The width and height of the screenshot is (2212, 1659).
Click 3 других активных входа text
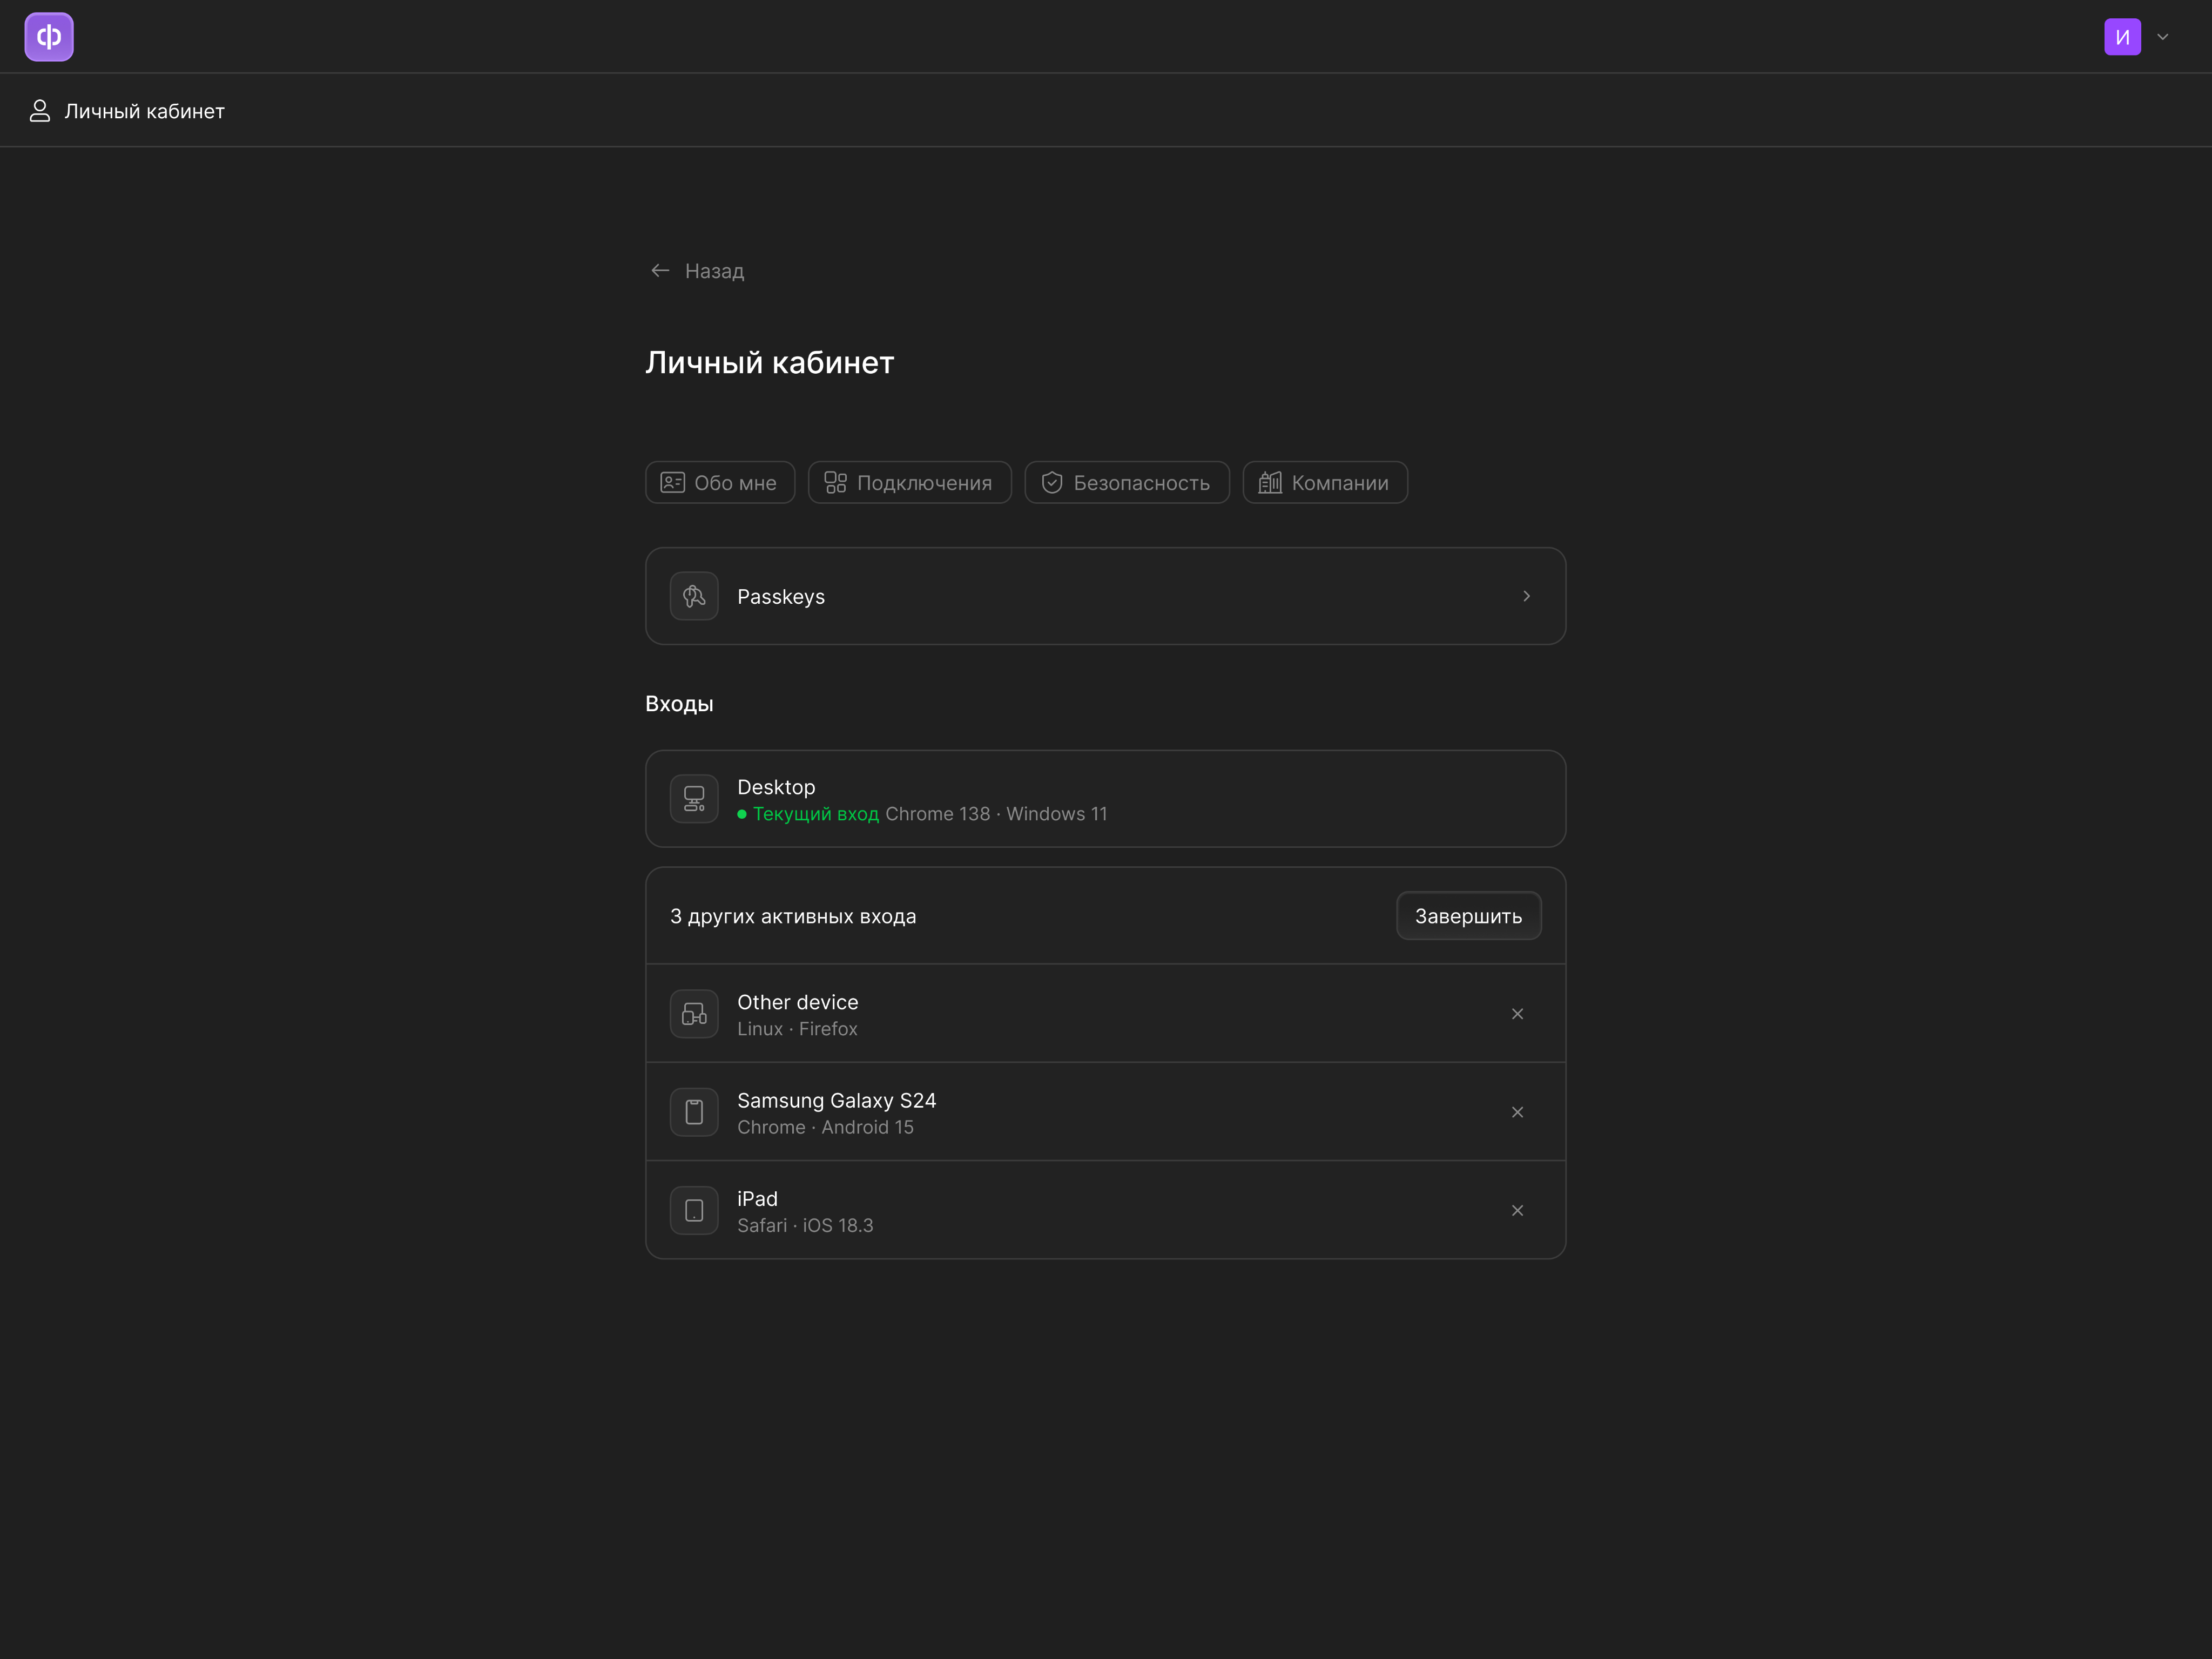coord(793,916)
